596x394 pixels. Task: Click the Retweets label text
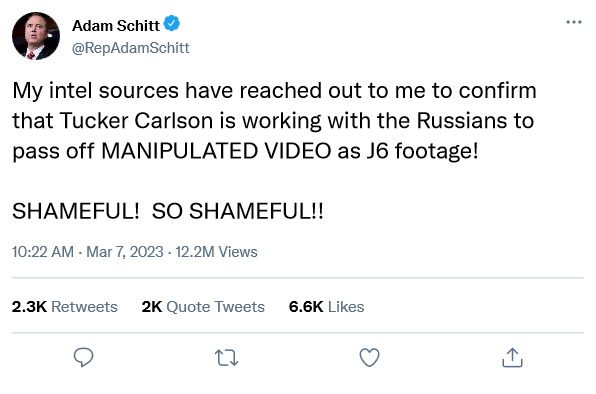pyautogui.click(x=84, y=307)
